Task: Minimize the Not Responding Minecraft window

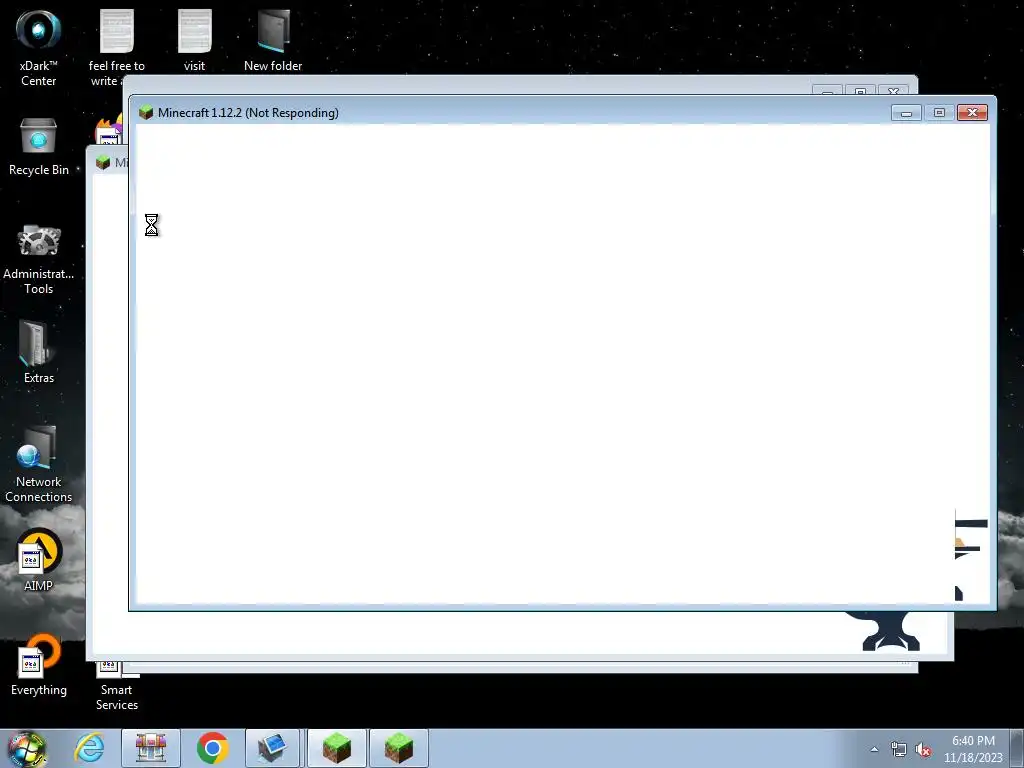Action: click(x=906, y=112)
